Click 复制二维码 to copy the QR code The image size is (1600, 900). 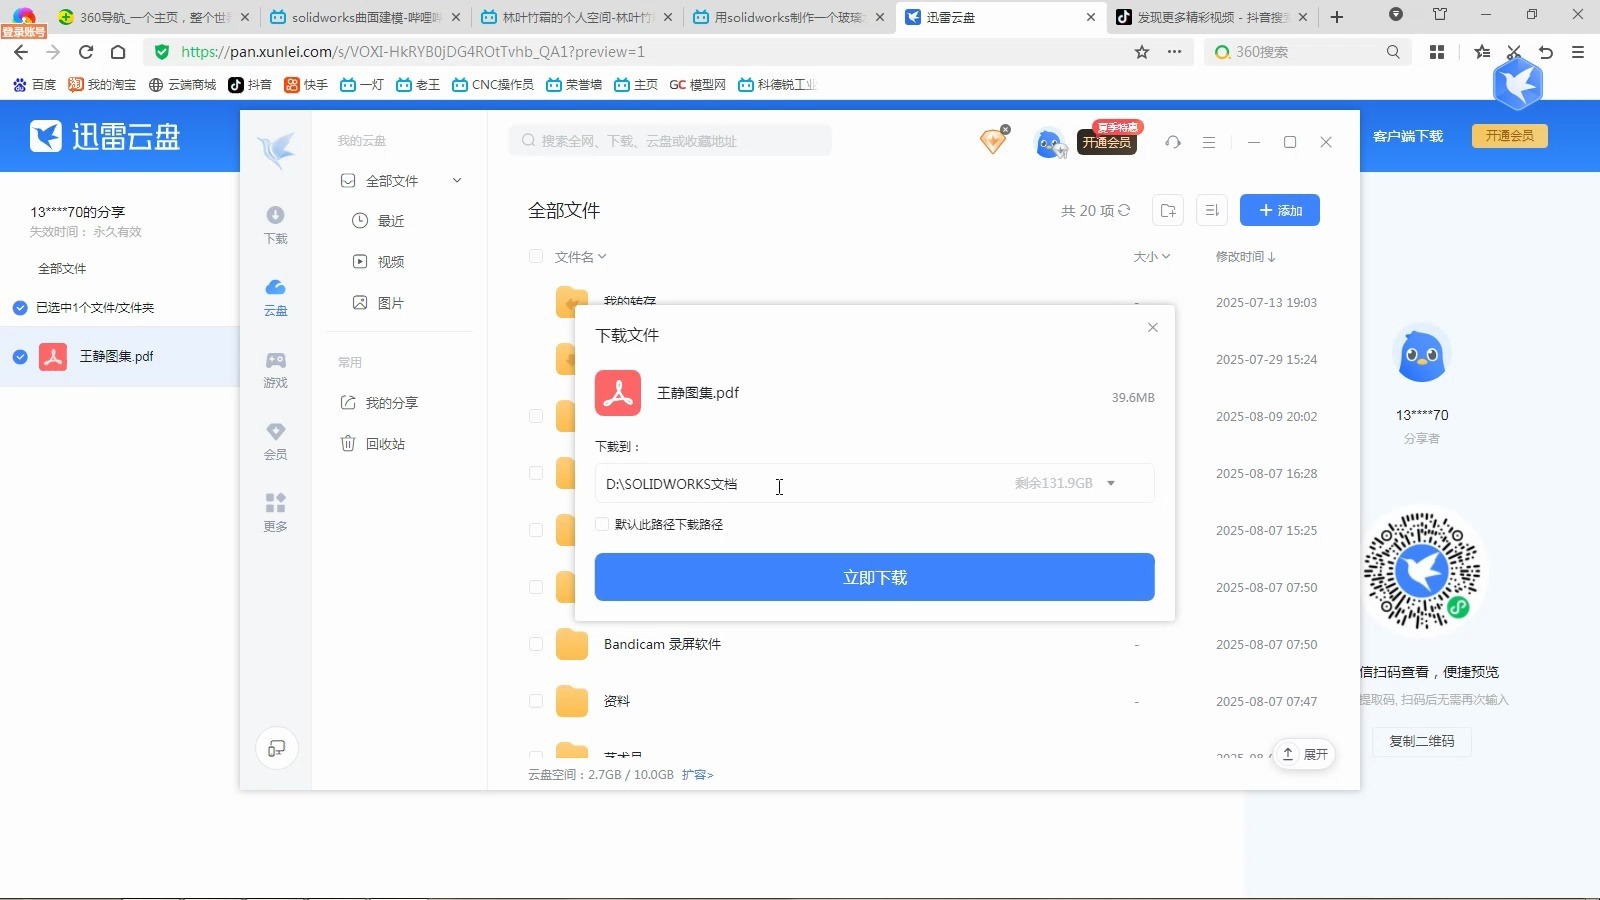(x=1421, y=742)
